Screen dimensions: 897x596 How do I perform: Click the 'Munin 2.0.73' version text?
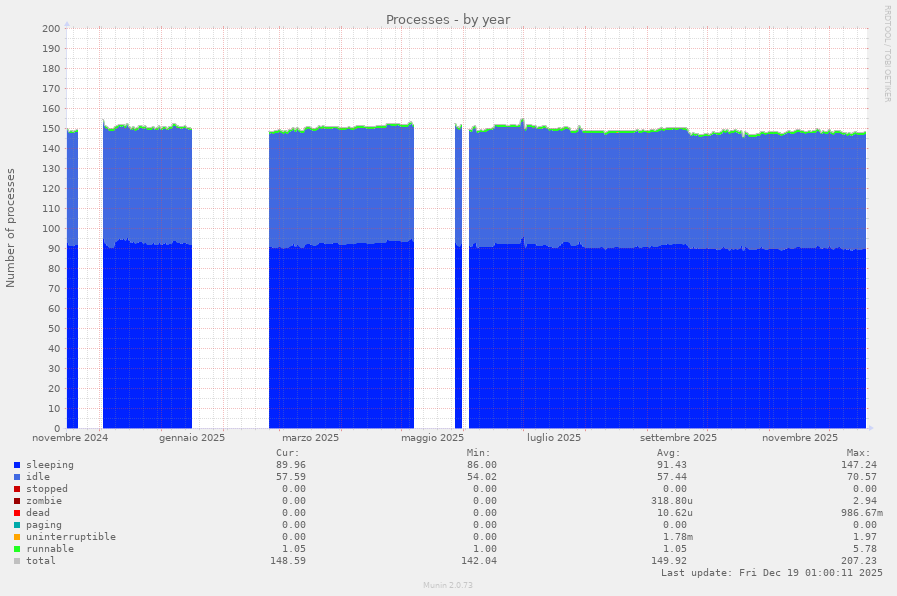[x=448, y=585]
